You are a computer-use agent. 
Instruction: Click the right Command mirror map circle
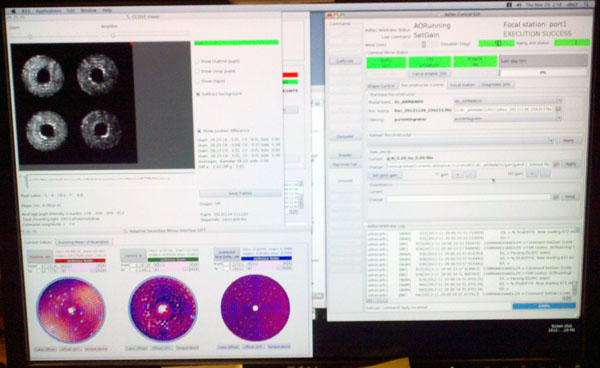coord(255,308)
